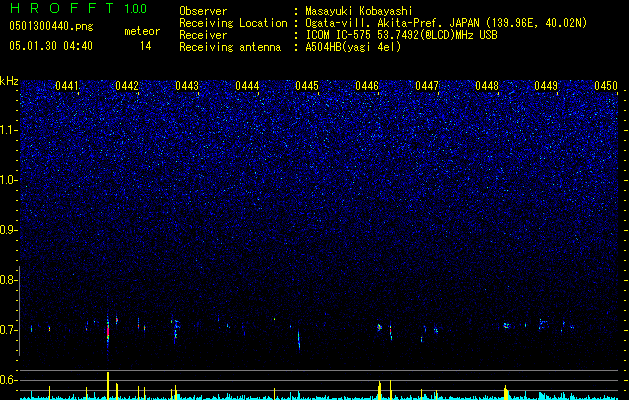Image resolution: width=629 pixels, height=400 pixels.
Task: Click the 'Receiver' field label
Action: point(203,35)
